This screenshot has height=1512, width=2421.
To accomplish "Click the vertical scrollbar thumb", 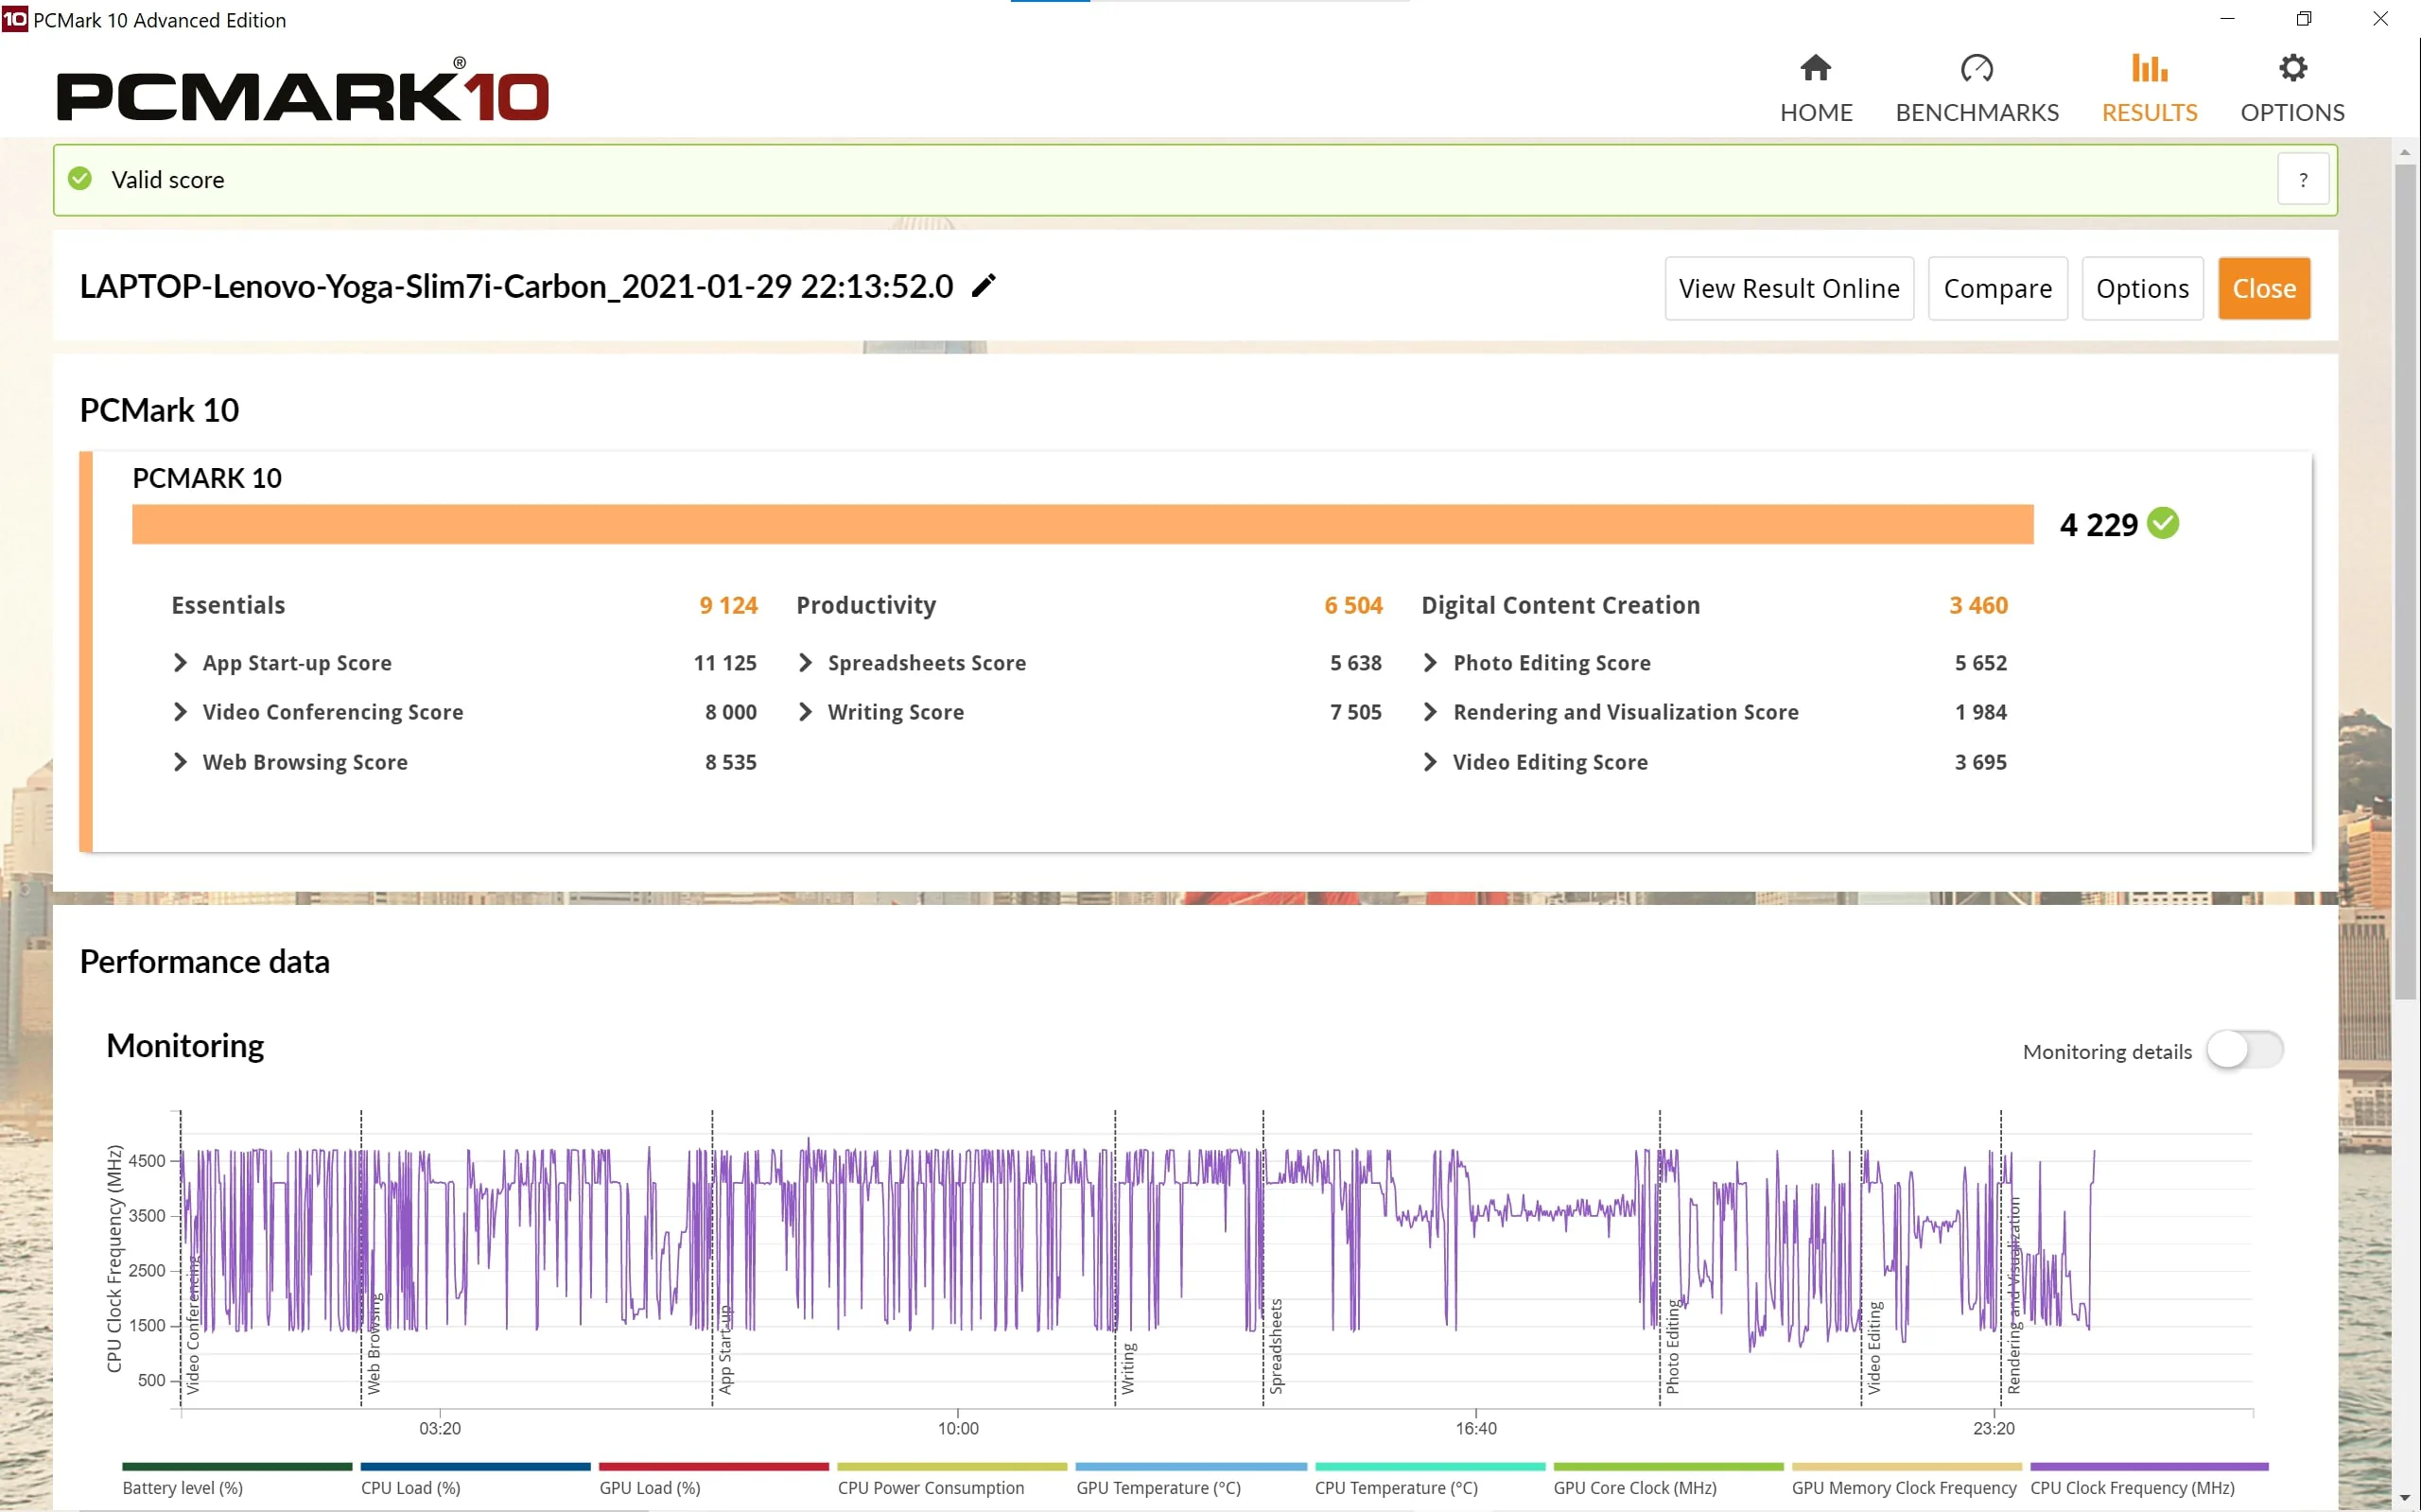I will point(2405,582).
